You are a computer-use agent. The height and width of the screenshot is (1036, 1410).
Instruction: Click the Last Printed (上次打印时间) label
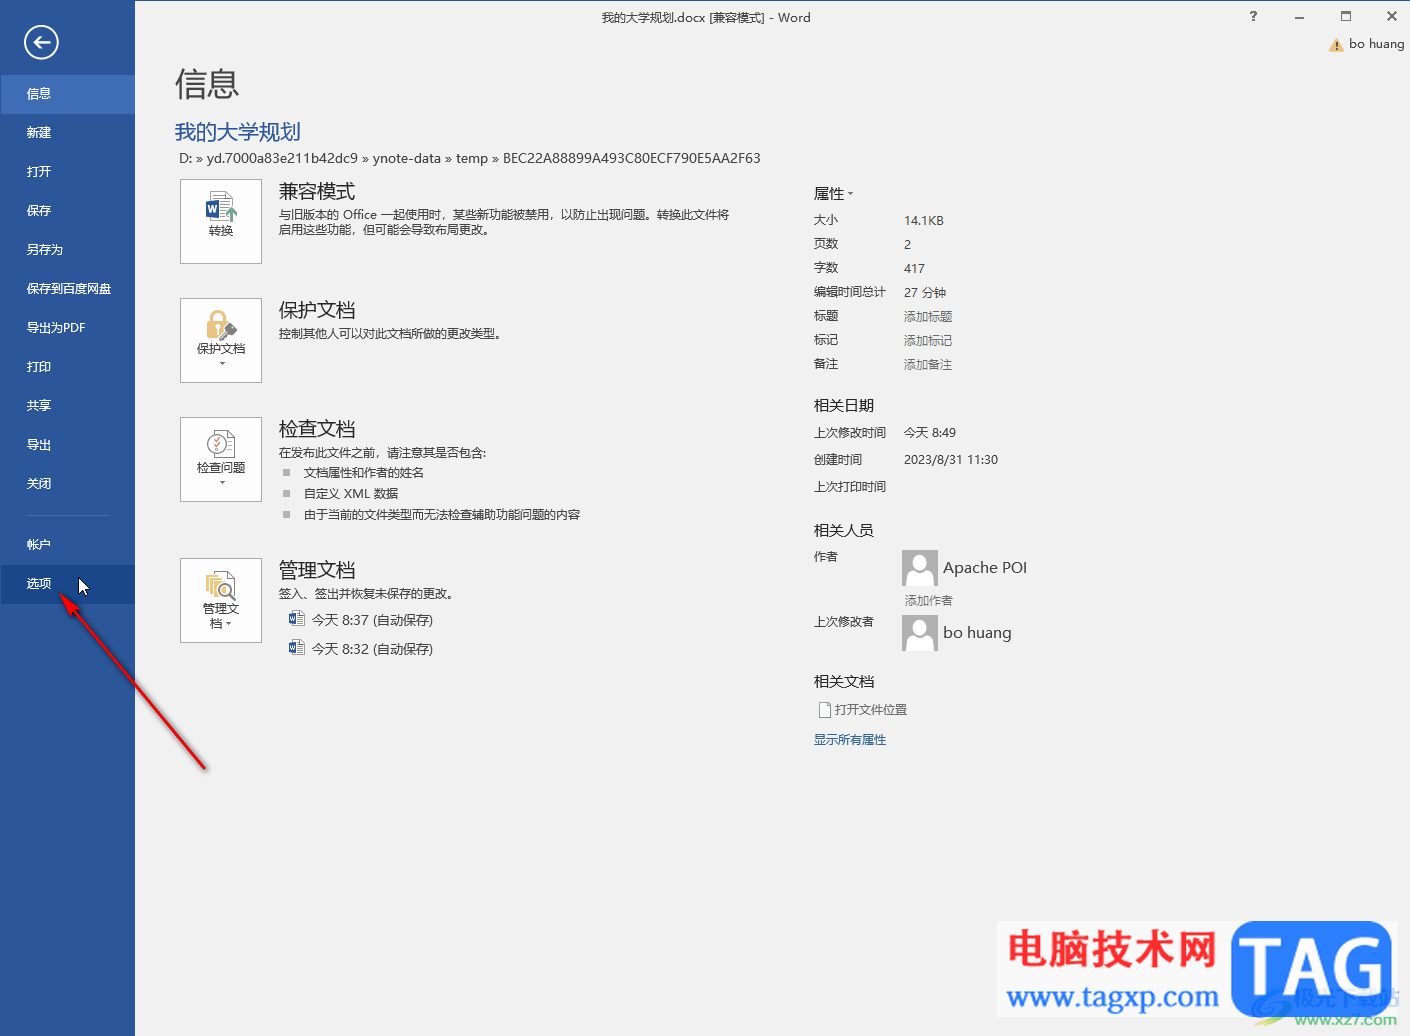850,487
